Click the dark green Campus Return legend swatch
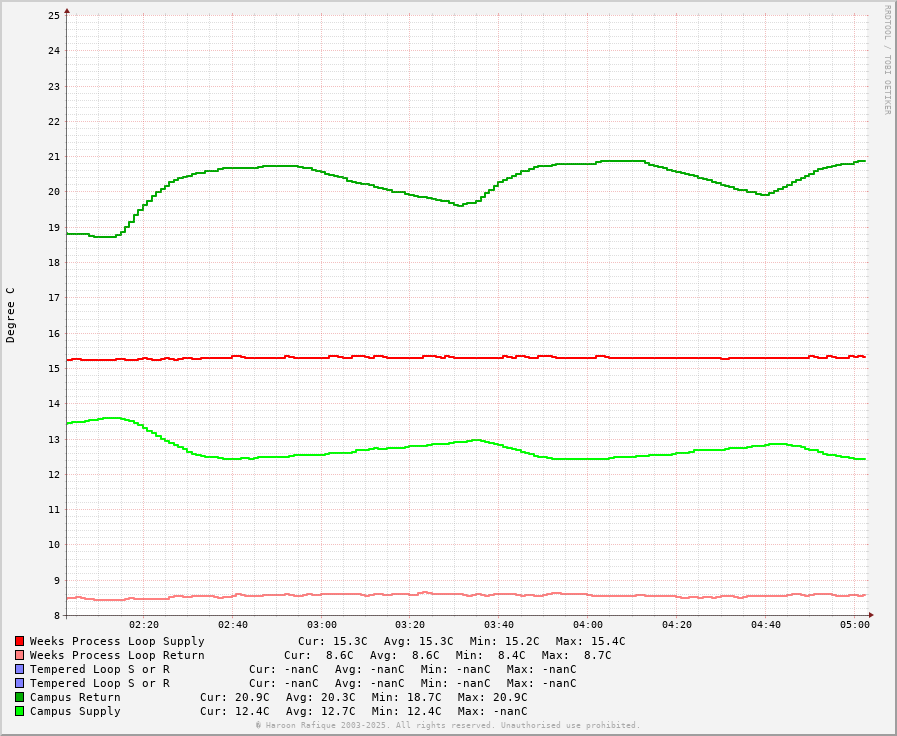The image size is (897, 736). click(x=19, y=697)
